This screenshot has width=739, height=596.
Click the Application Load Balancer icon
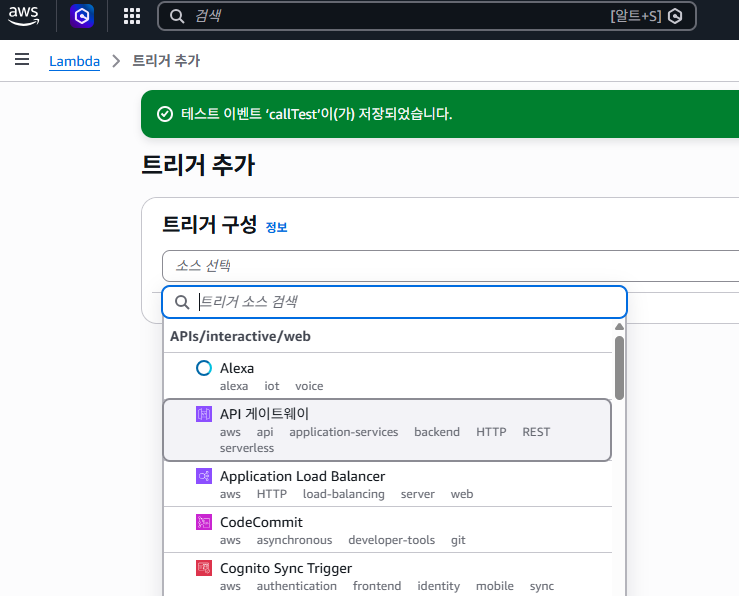[204, 476]
